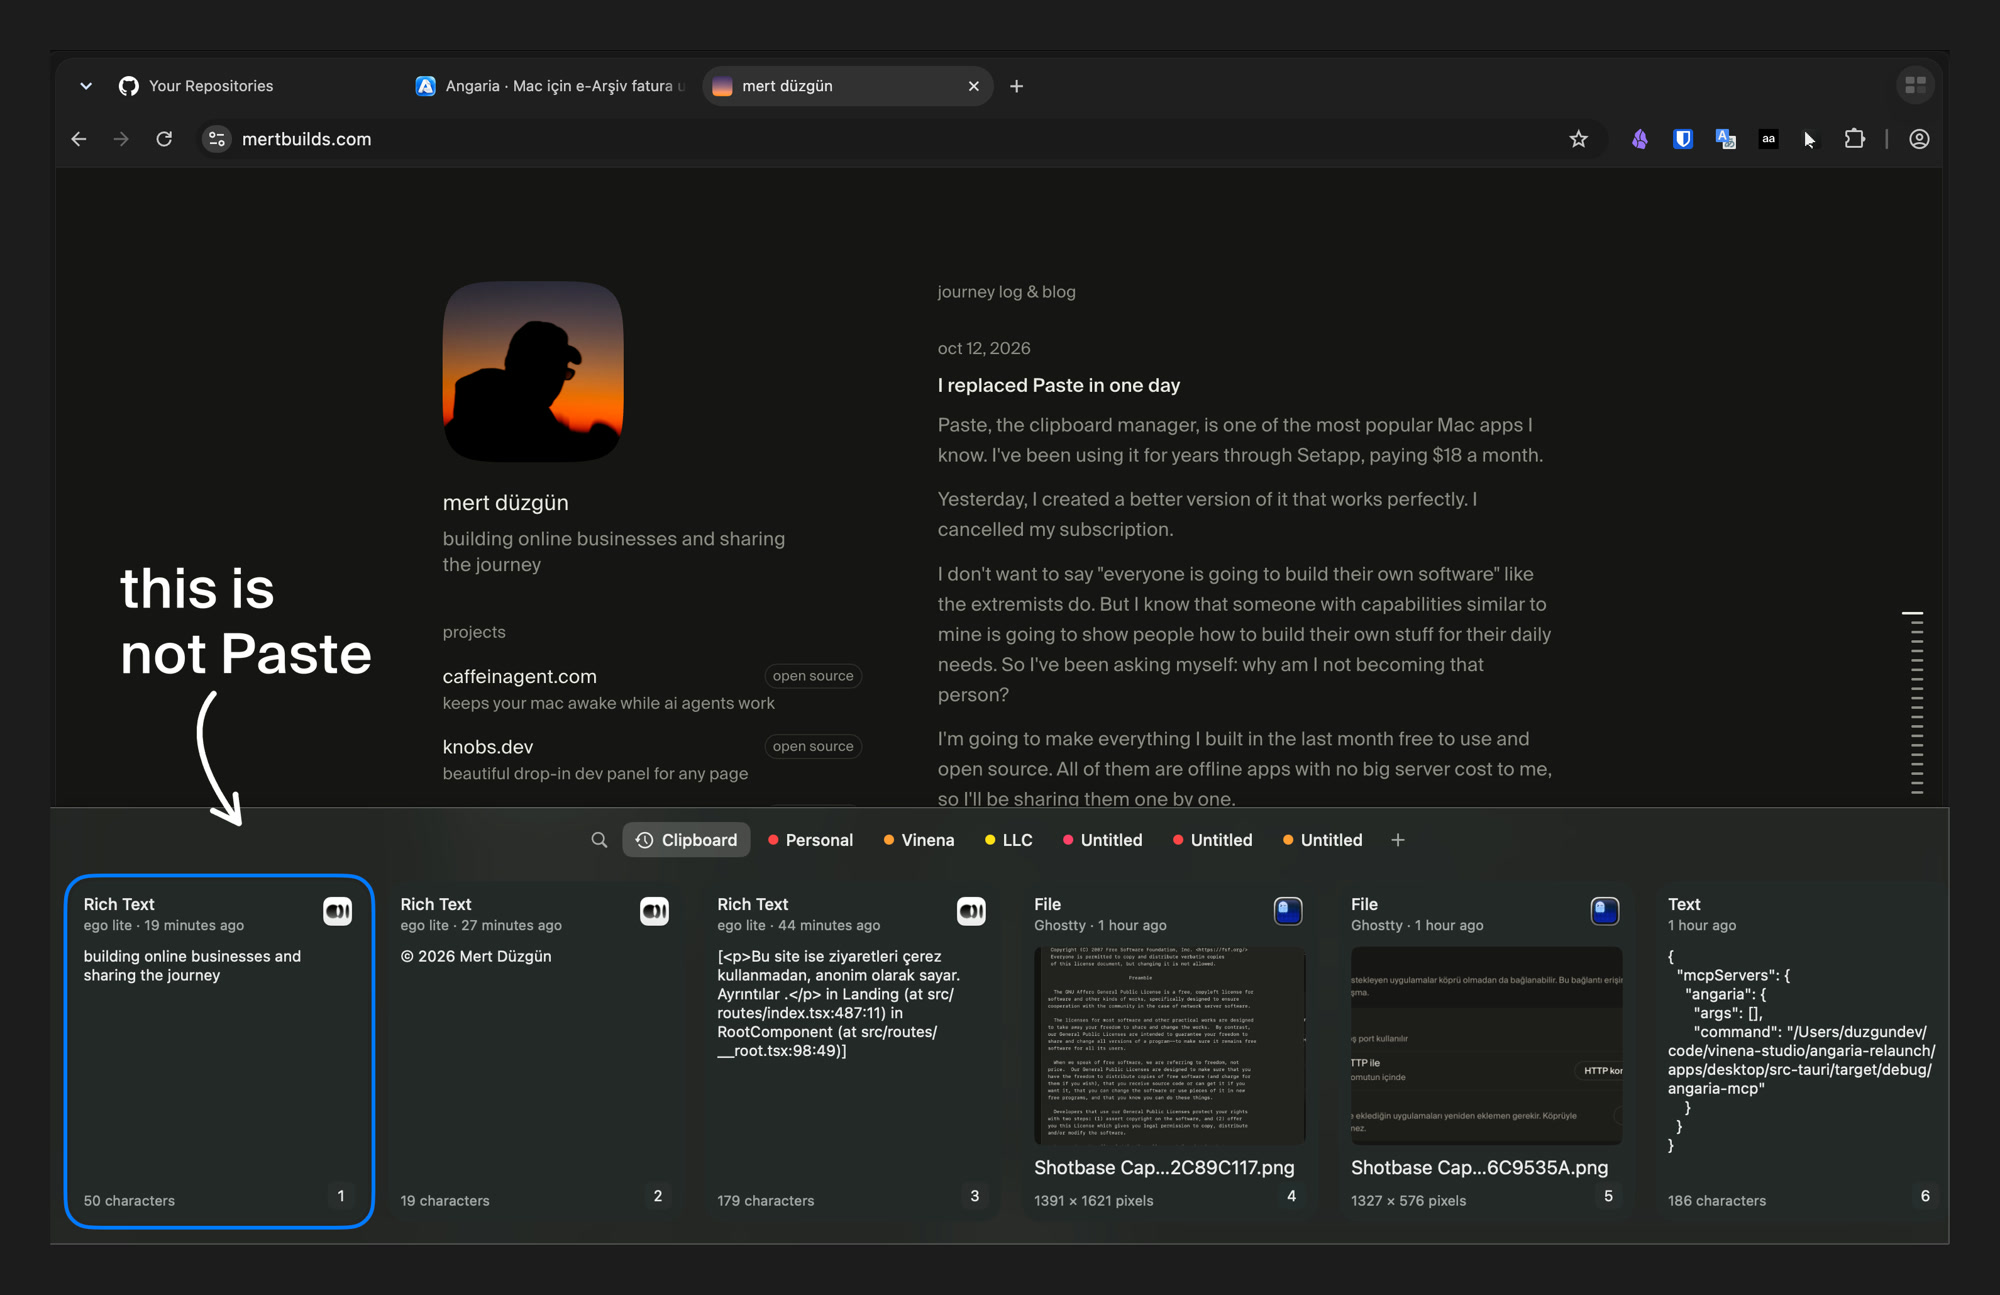The image size is (2000, 1295).
Task: Open the translate extension icon
Action: (1726, 139)
